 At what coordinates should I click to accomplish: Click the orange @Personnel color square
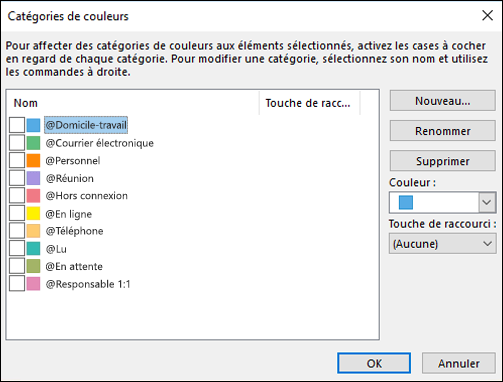pos(33,161)
